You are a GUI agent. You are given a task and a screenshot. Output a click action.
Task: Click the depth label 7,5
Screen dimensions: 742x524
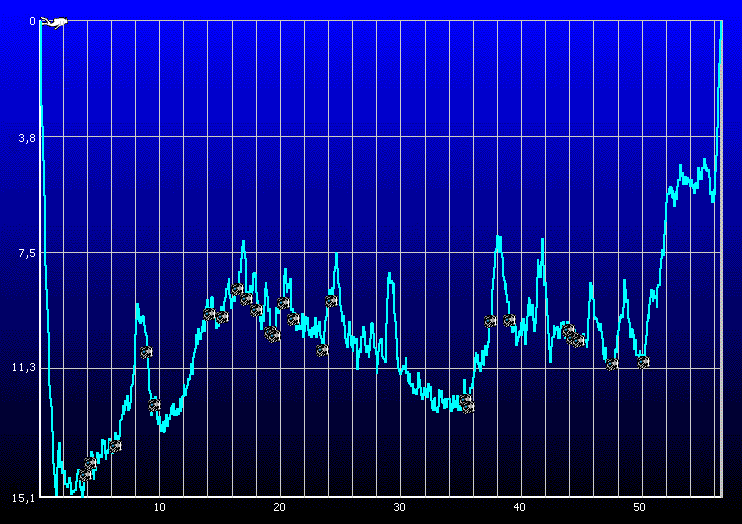click(x=26, y=254)
